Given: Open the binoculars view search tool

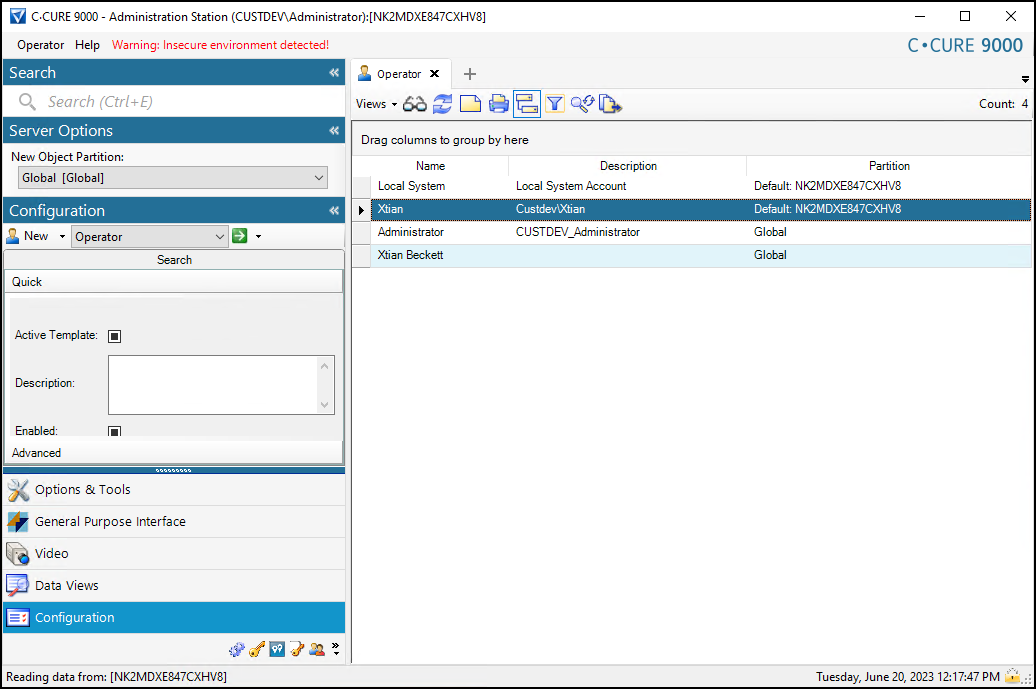Looking at the screenshot, I should click(x=414, y=103).
